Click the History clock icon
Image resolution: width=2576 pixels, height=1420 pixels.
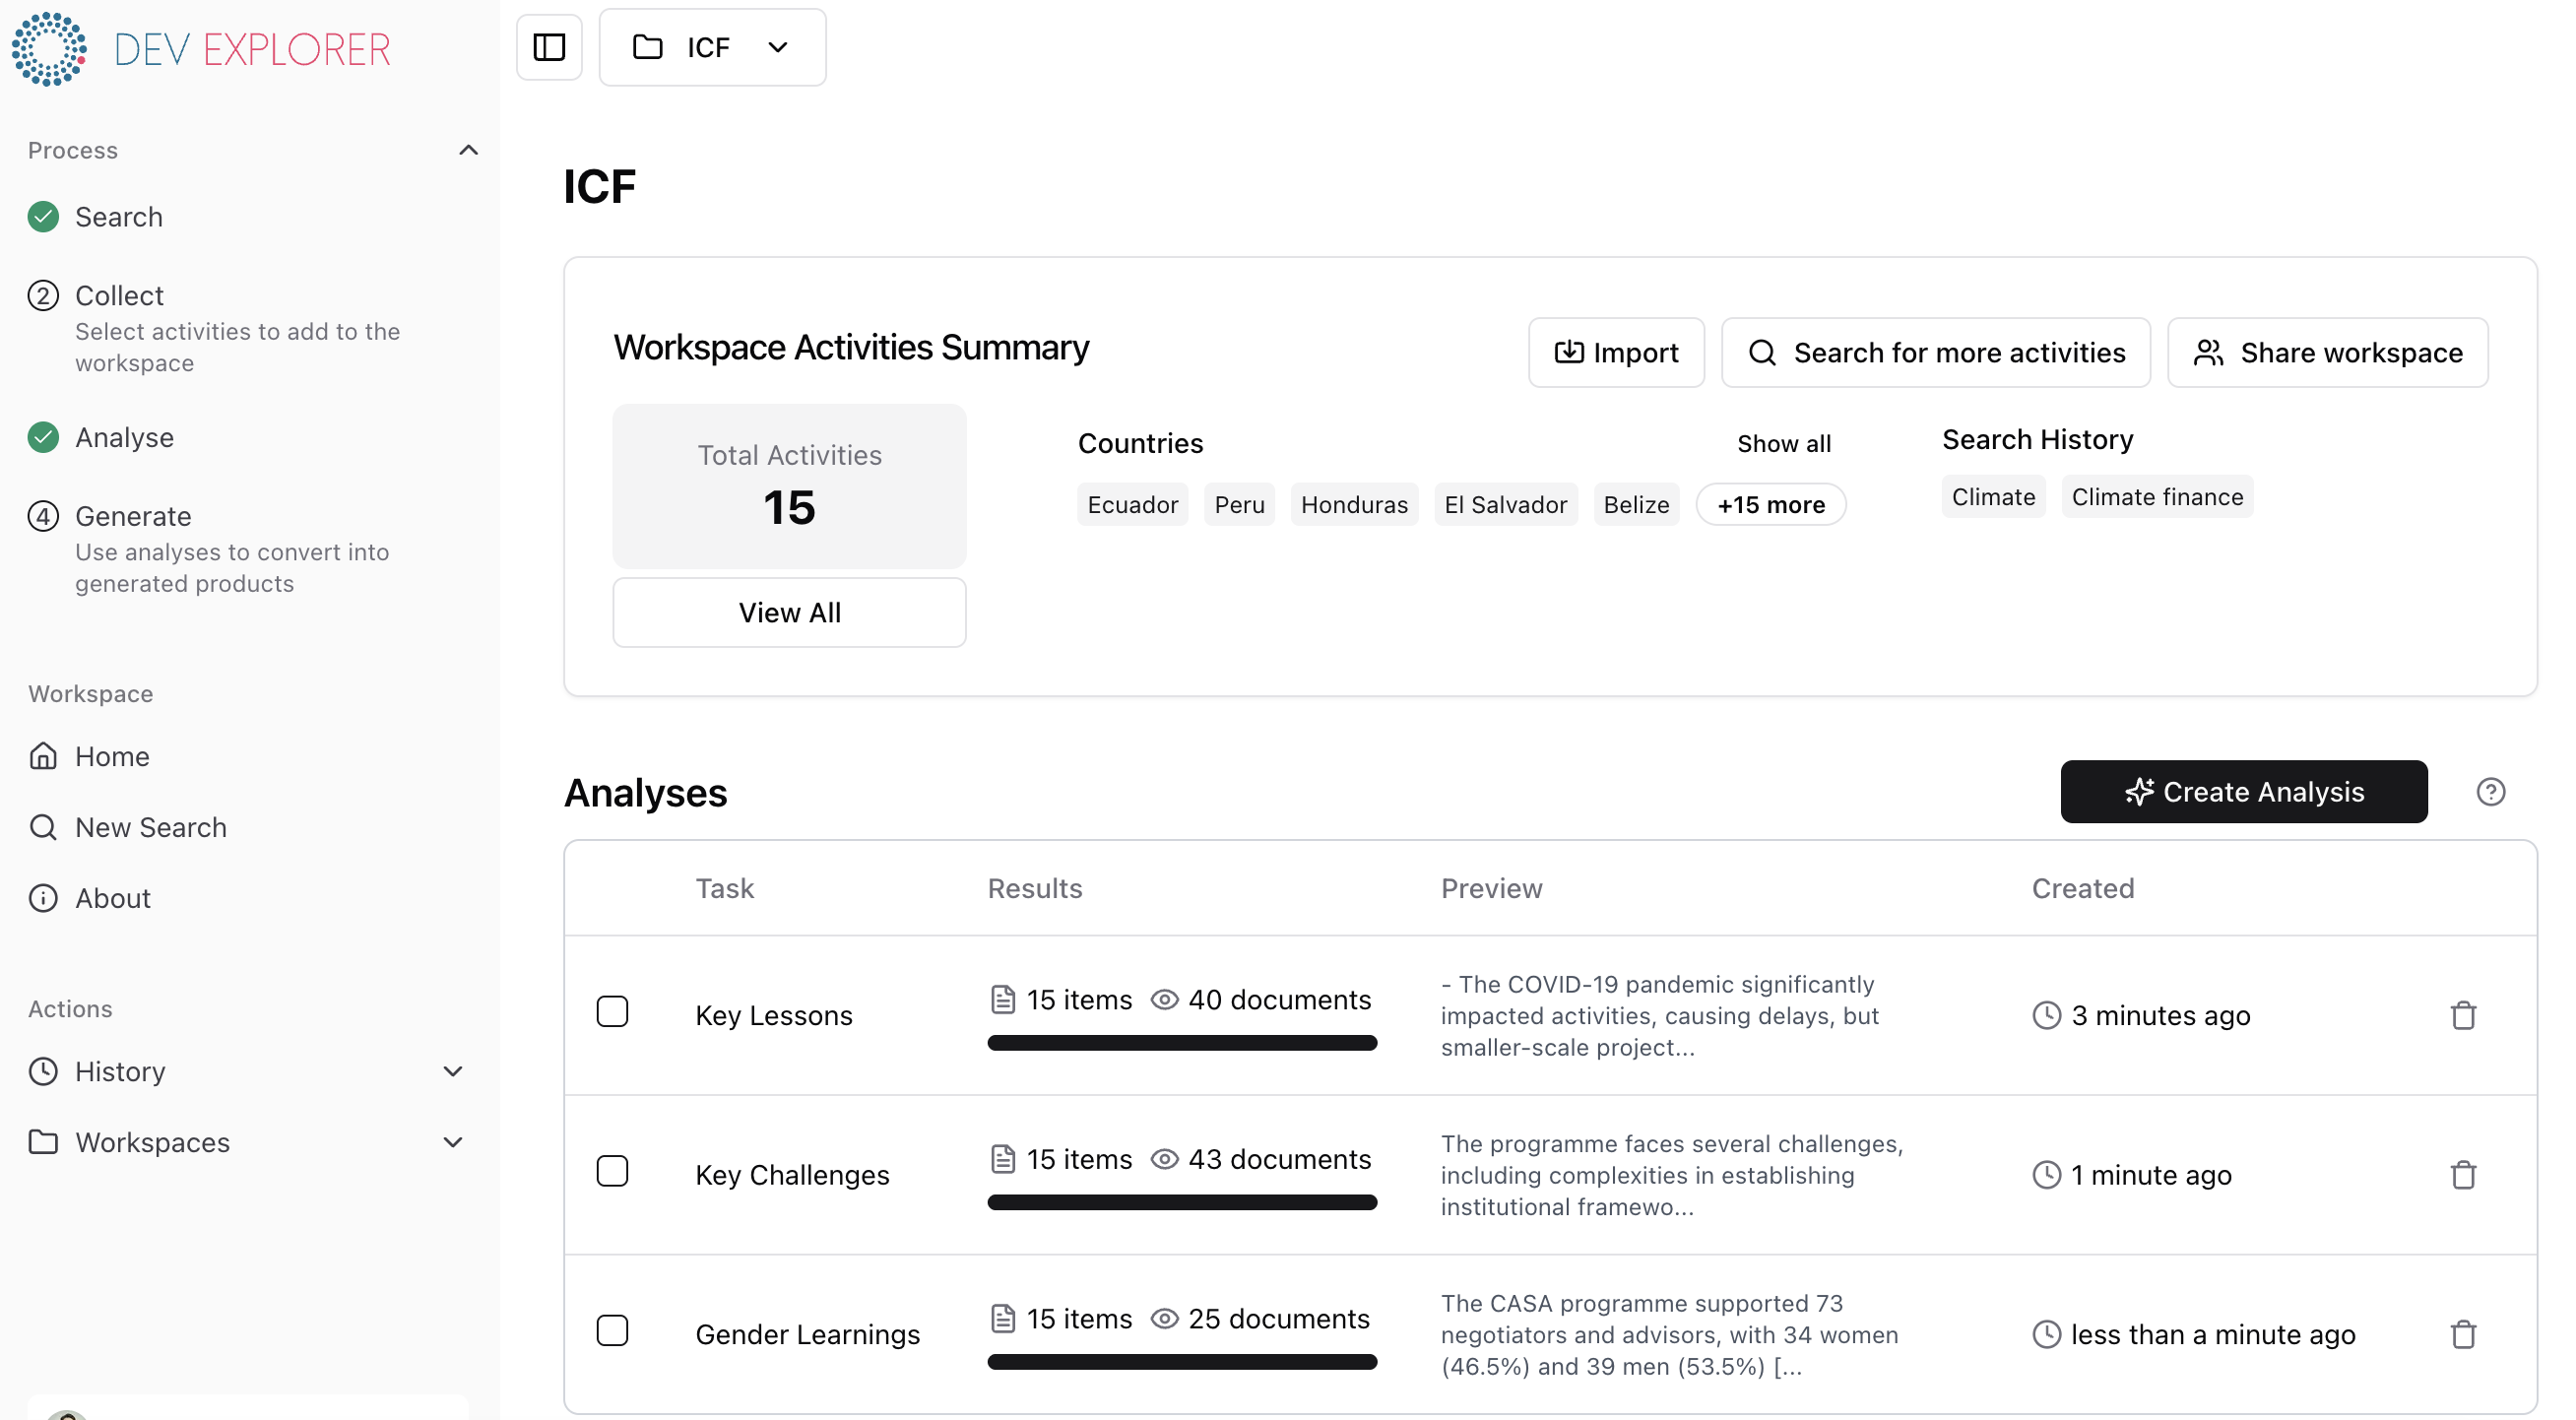[x=43, y=1071]
